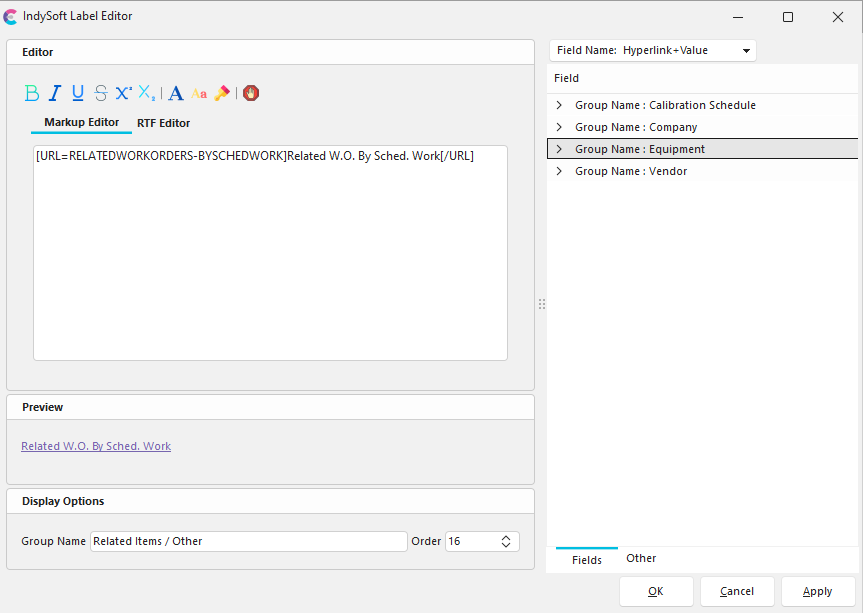863x613 pixels.
Task: Toggle bold formatting
Action: tap(32, 93)
